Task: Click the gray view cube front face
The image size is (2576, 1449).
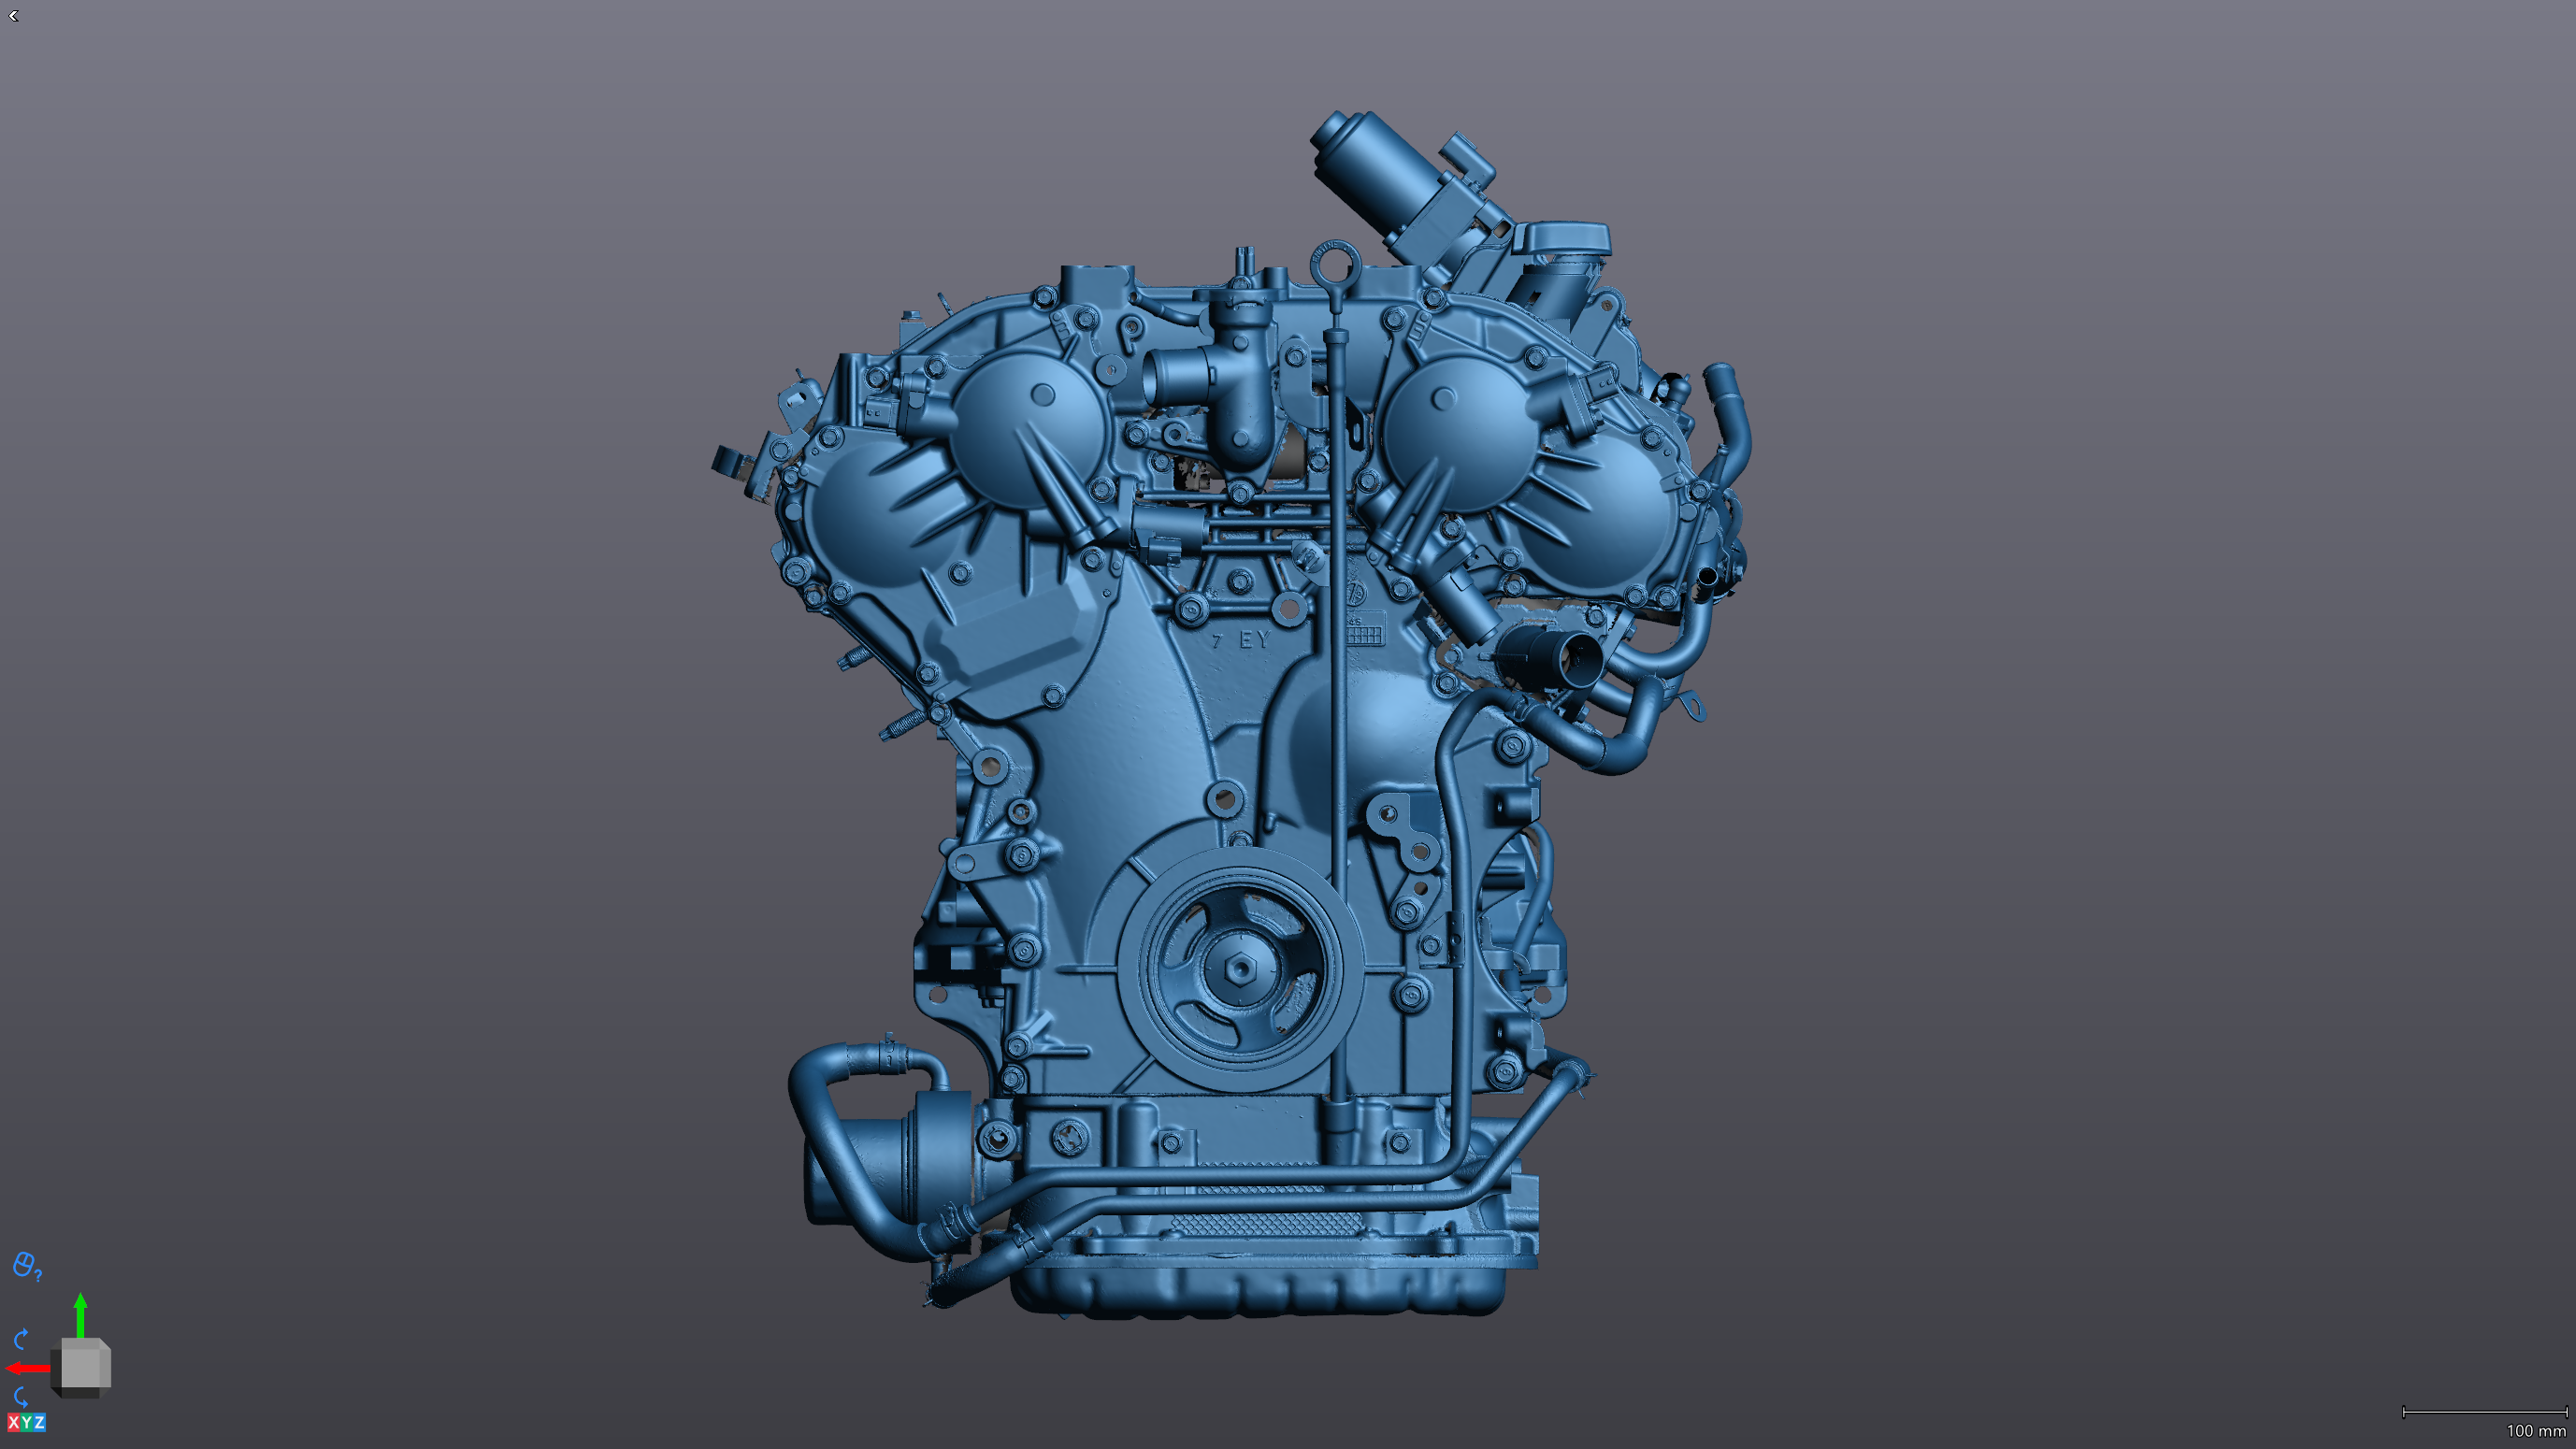Action: [x=80, y=1368]
